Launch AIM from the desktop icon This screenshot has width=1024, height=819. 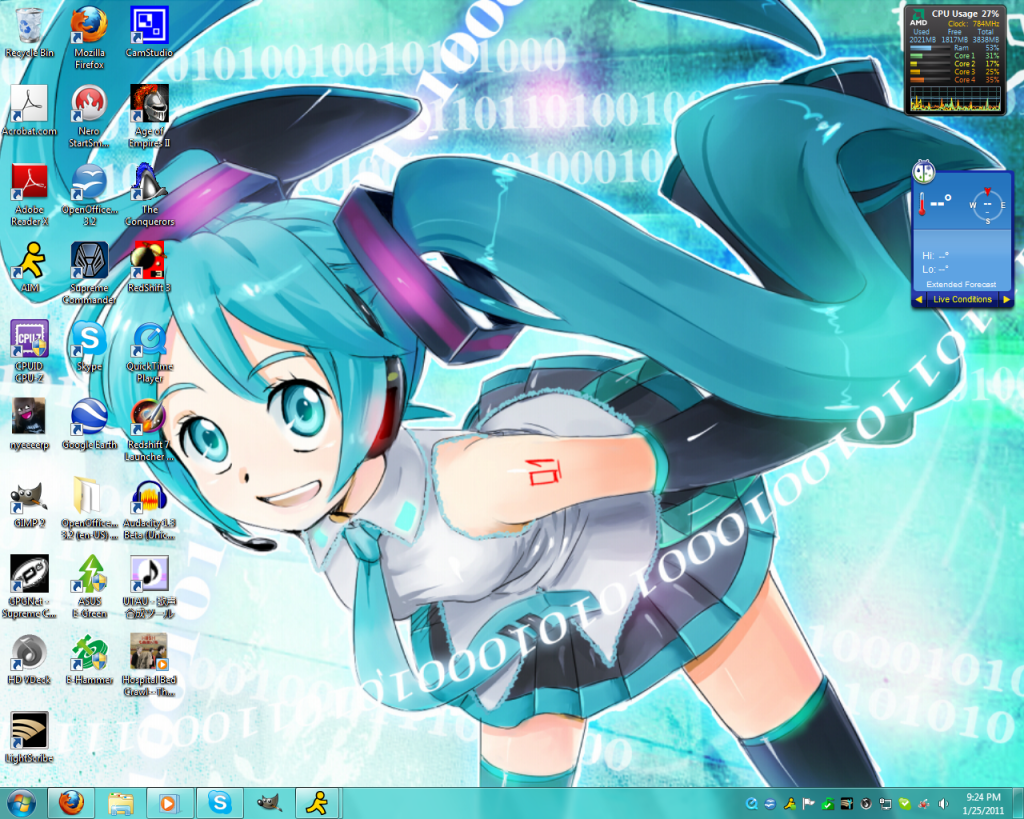(29, 268)
